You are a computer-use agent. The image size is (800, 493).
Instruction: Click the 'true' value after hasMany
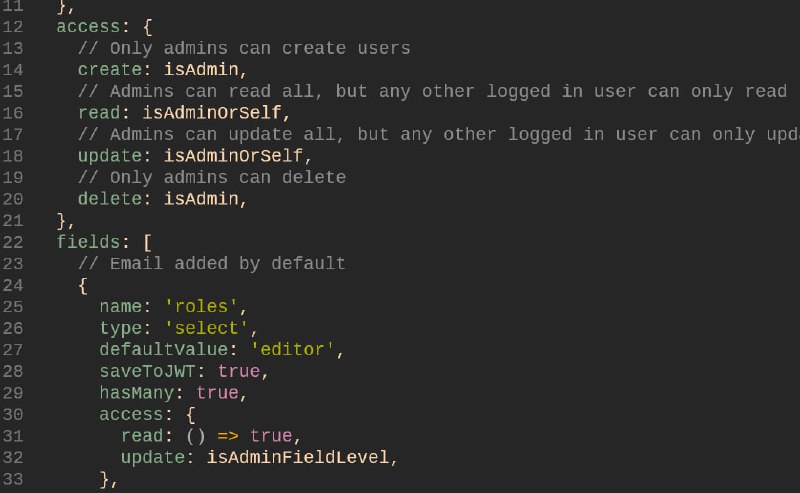[217, 393]
